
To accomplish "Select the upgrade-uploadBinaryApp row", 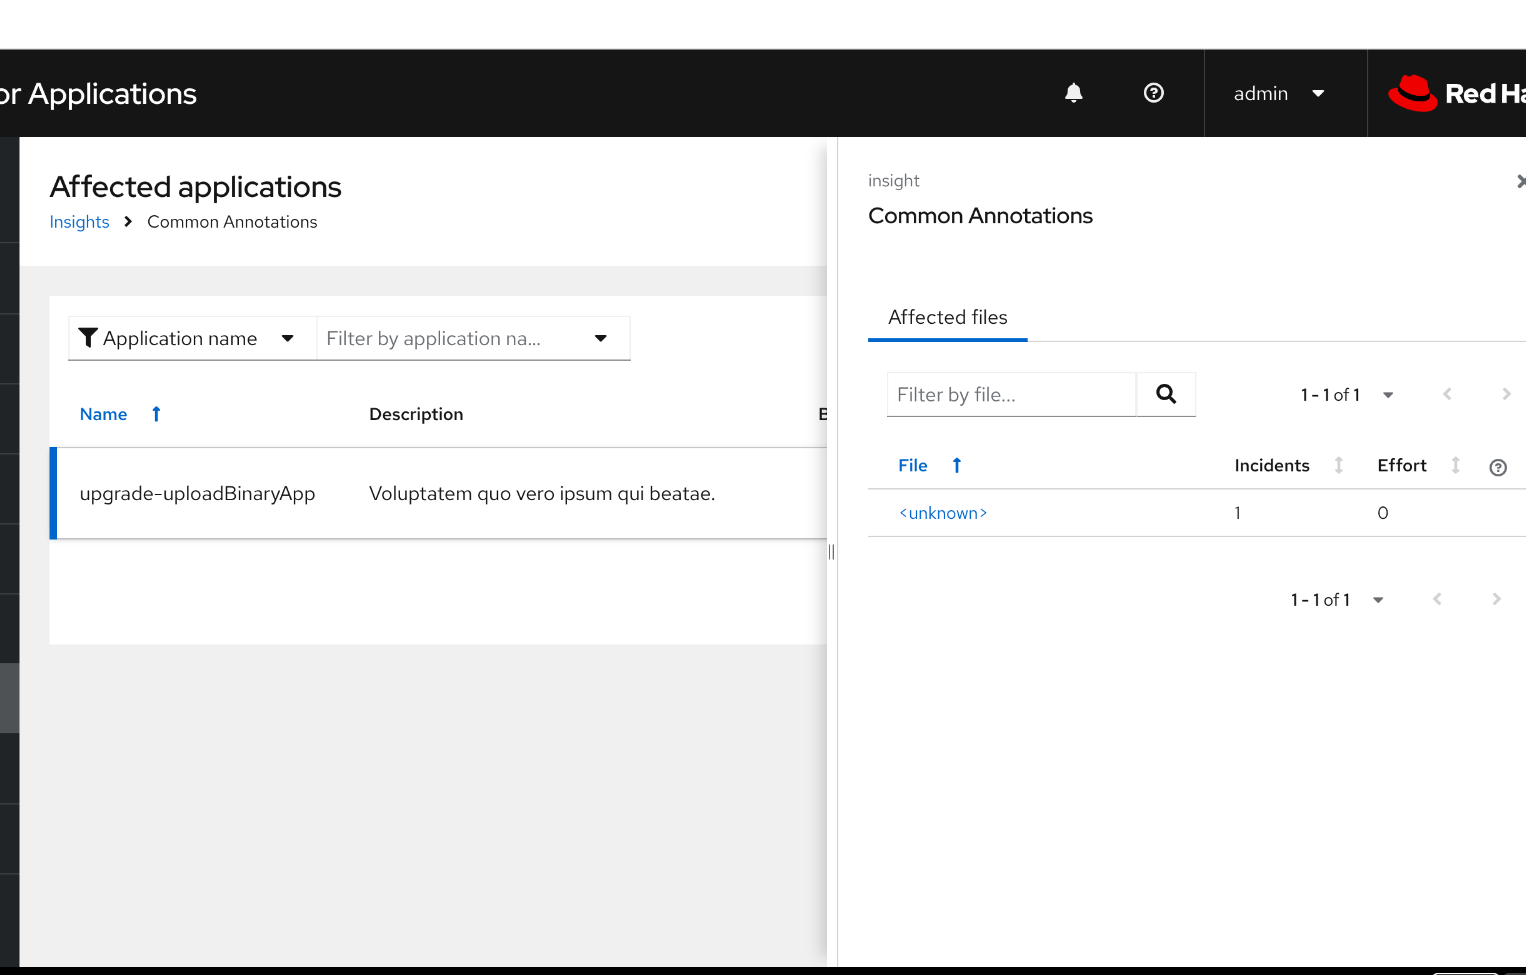I will [197, 494].
